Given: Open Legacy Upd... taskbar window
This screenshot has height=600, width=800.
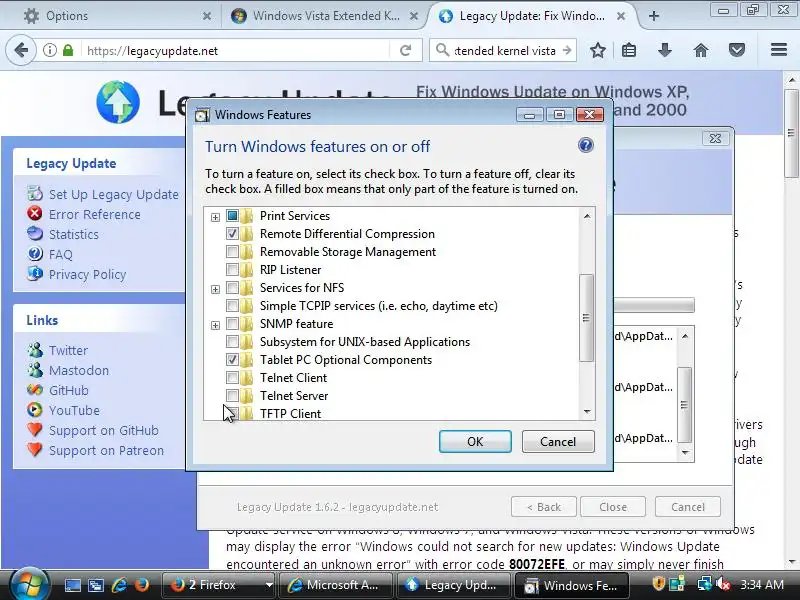Looking at the screenshot, I should 454,585.
